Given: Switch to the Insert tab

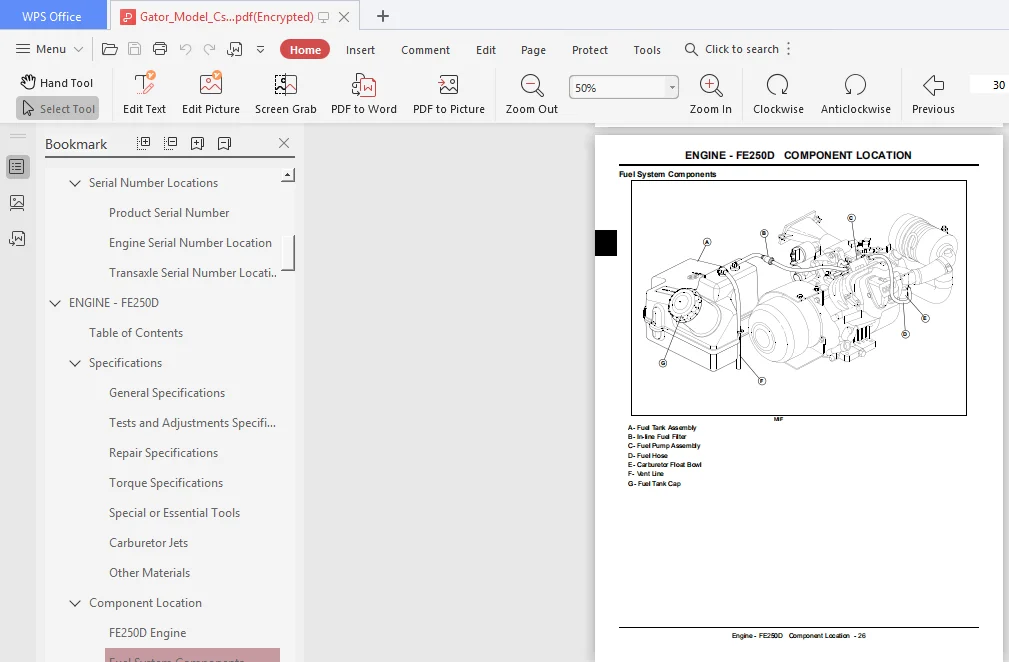Looking at the screenshot, I should (360, 50).
